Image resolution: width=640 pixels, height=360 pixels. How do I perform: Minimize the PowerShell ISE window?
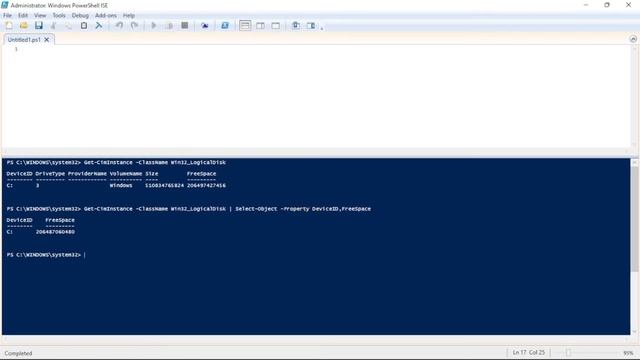tap(586, 5)
